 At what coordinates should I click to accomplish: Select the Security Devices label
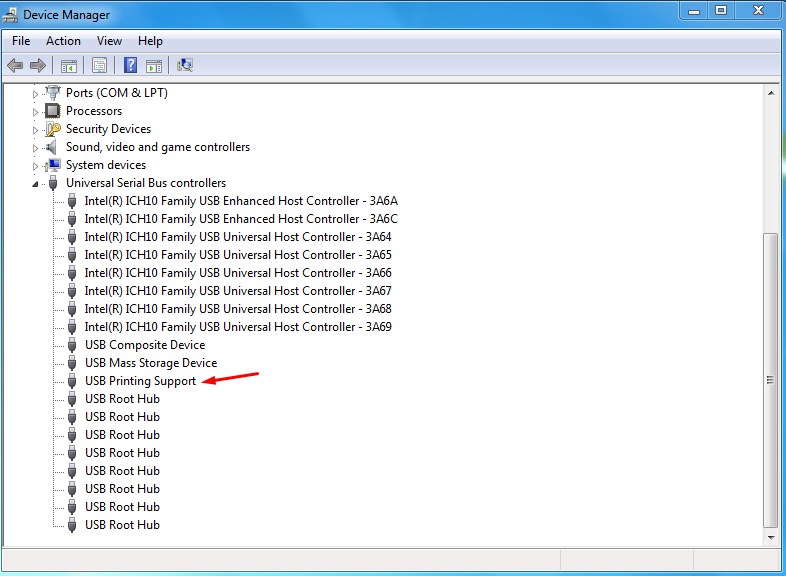[x=108, y=129]
